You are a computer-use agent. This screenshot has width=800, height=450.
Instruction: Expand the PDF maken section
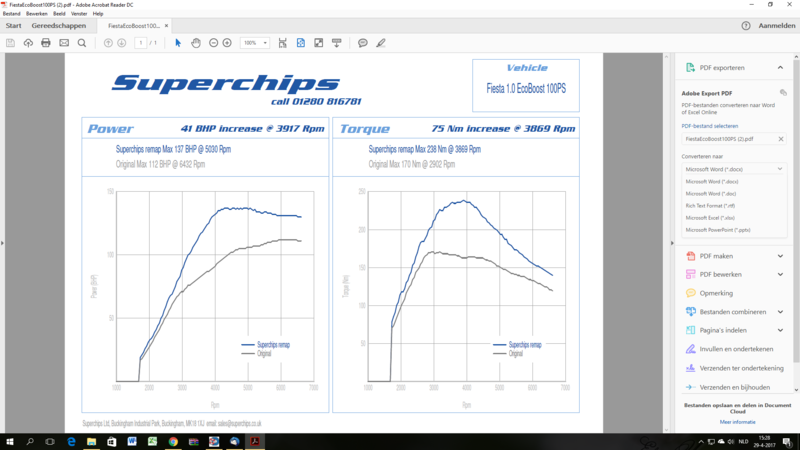pos(780,255)
